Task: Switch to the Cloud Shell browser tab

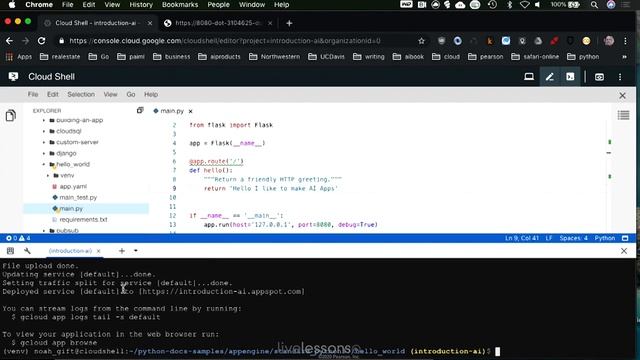Action: point(96,23)
